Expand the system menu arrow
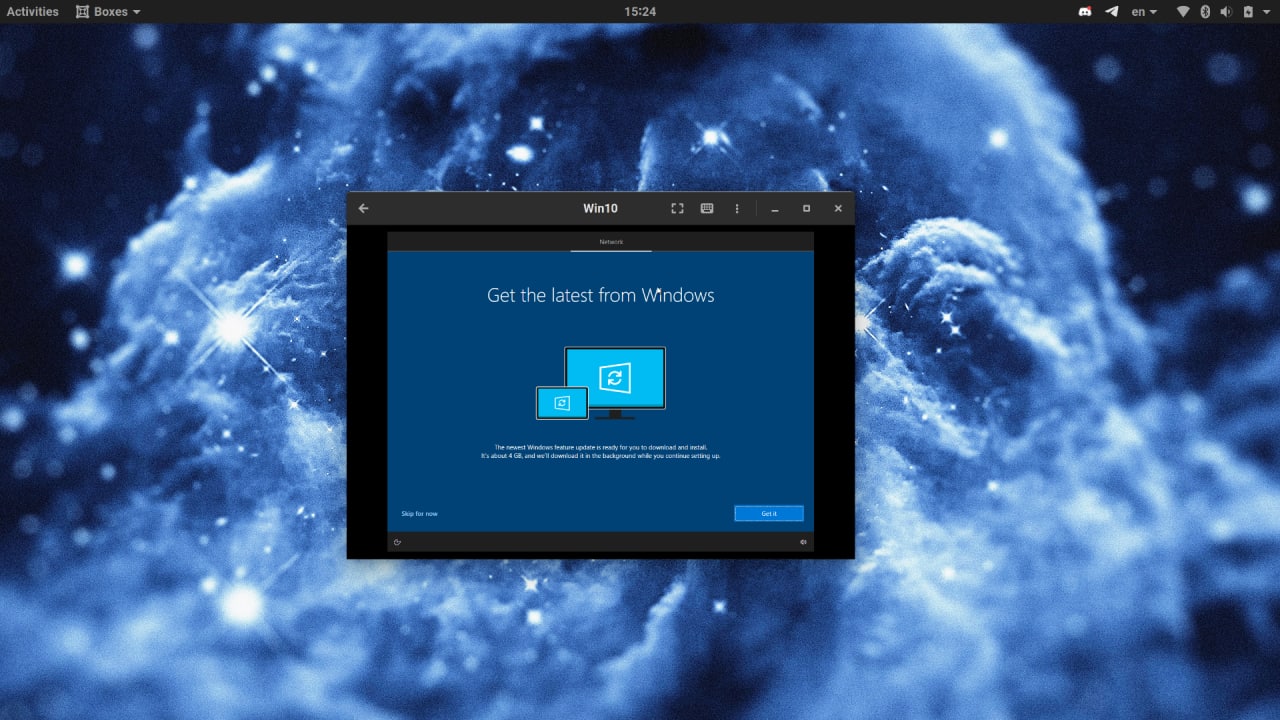The image size is (1280, 720). 1266,12
